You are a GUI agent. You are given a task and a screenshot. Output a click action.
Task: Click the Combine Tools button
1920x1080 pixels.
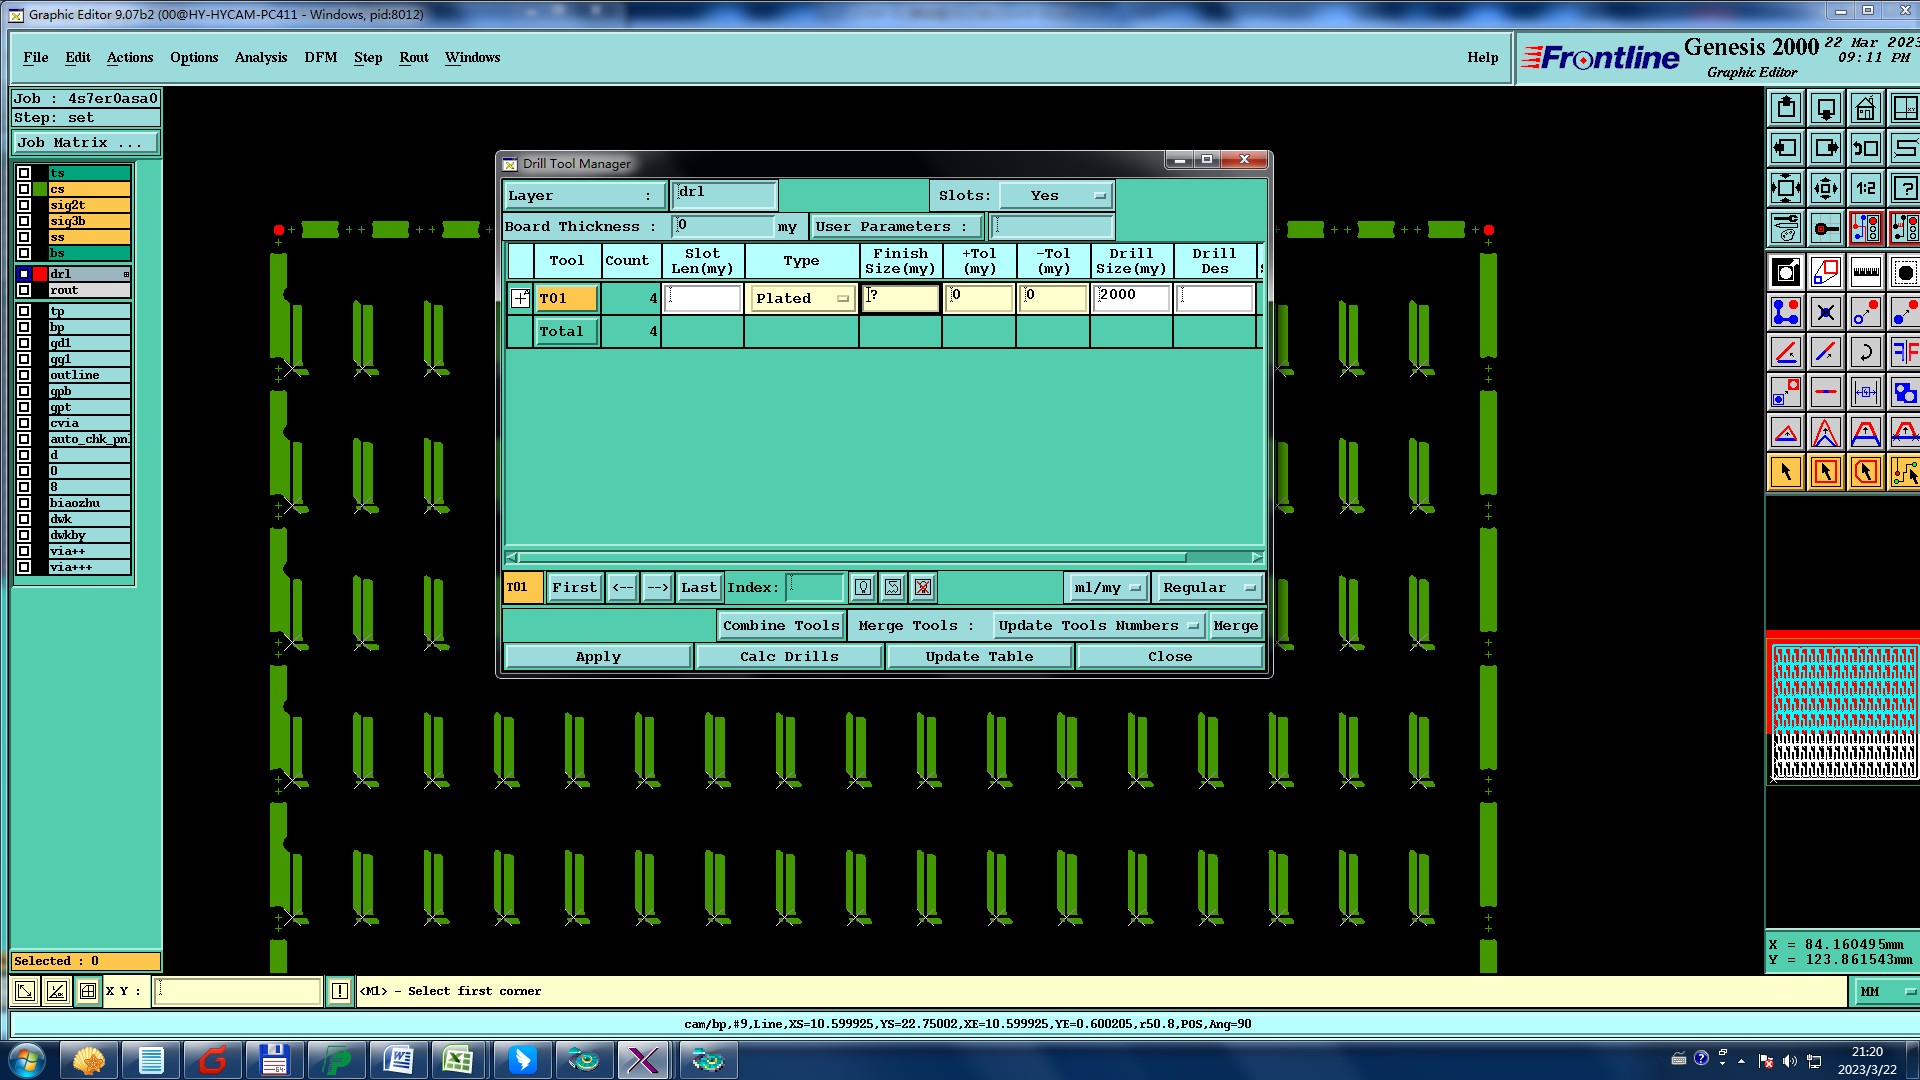781,626
